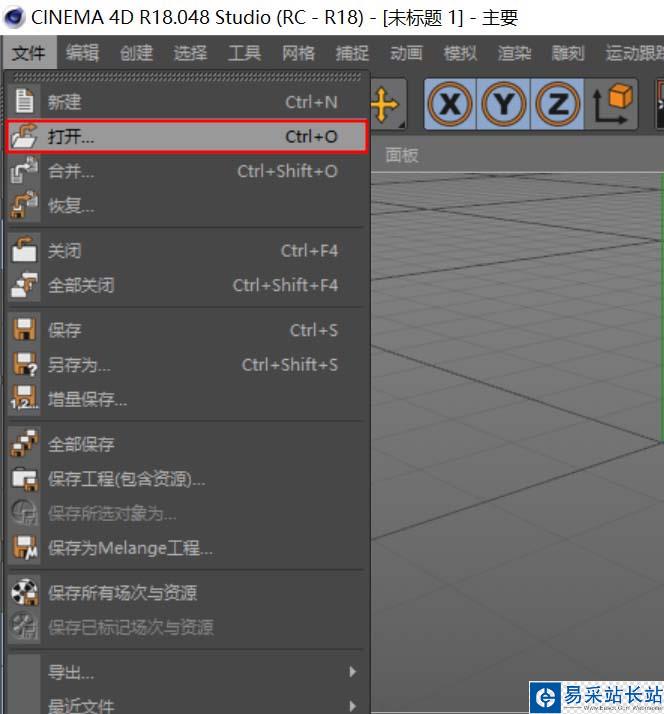Toggle the Y axis lock
This screenshot has height=714, width=664.
point(503,104)
